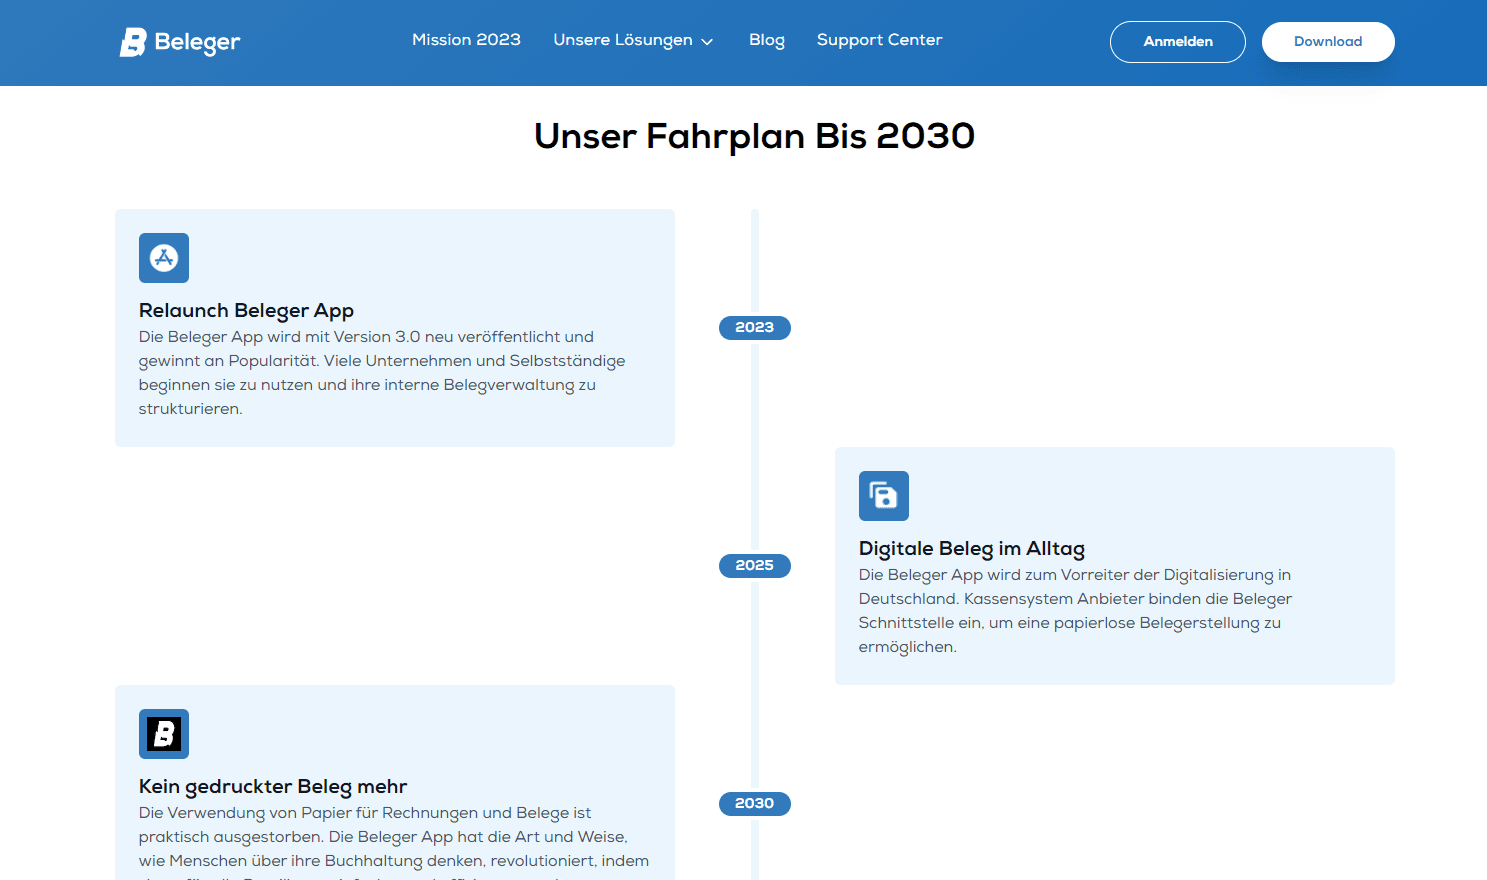Screen dimensions: 1487x880
Task: Click the Beleger wordmark text in header
Action: point(198,42)
